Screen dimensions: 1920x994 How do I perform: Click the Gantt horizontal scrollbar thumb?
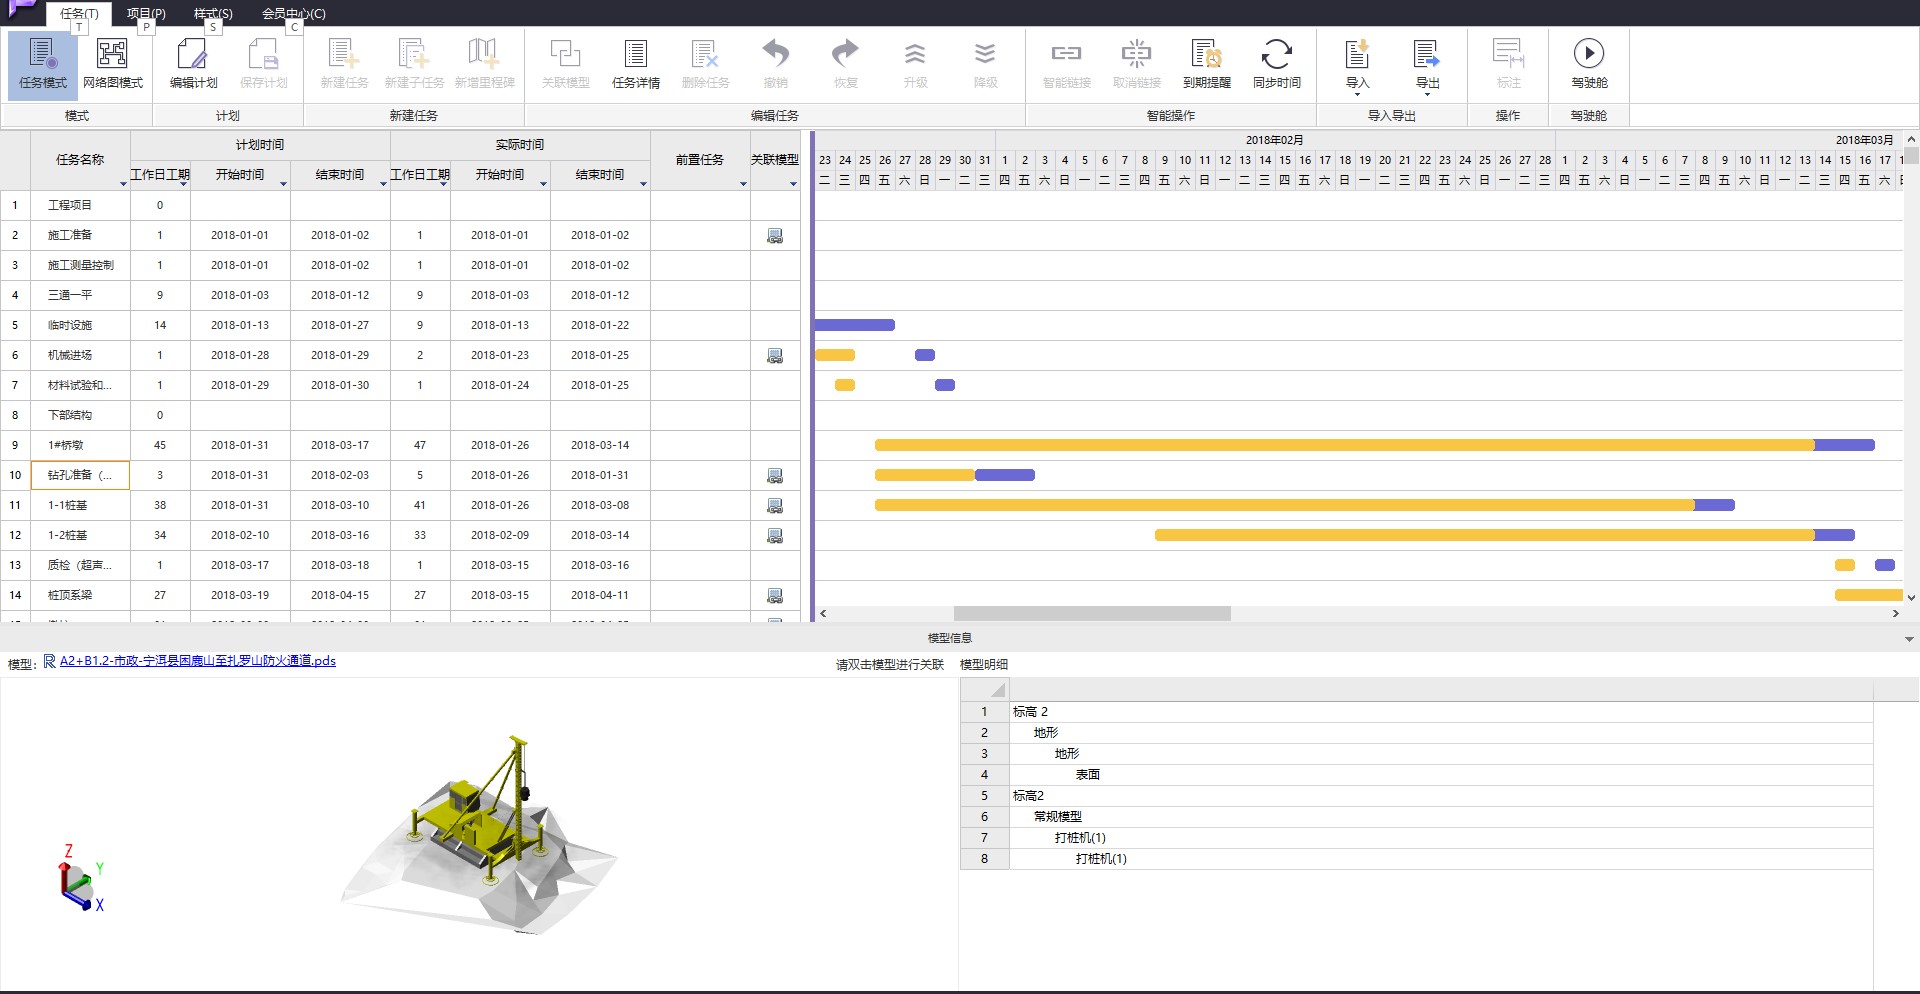(1092, 614)
